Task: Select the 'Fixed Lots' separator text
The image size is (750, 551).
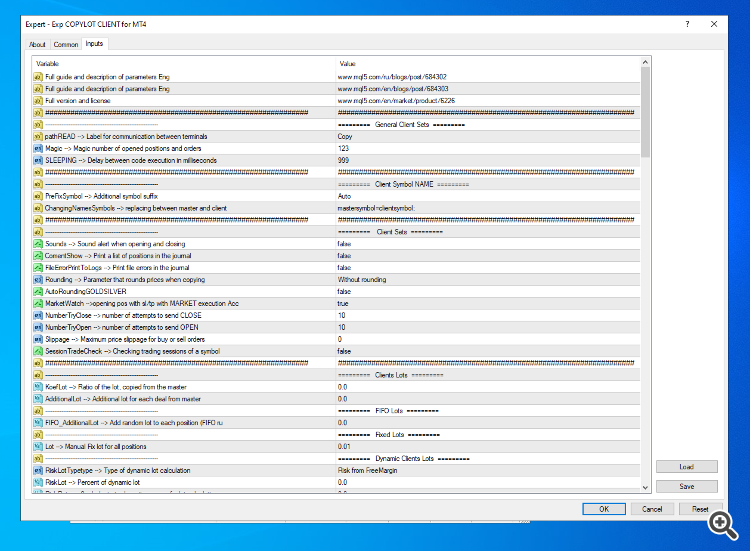Action: pyautogui.click(x=390, y=435)
